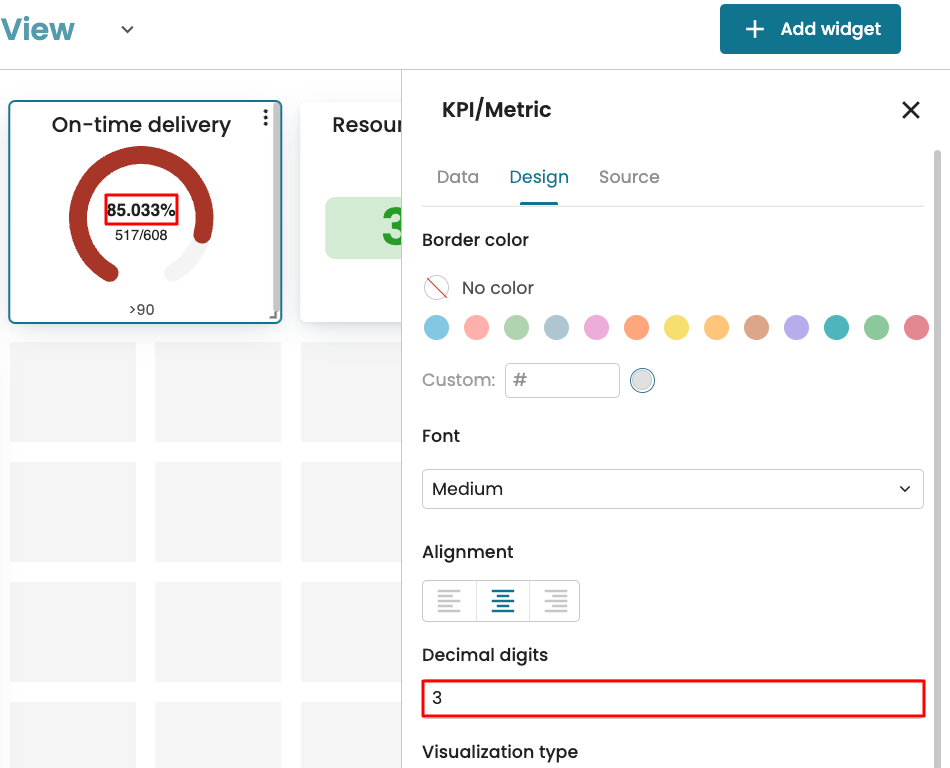Click the Add widget button
The width and height of the screenshot is (950, 768).
click(x=810, y=29)
